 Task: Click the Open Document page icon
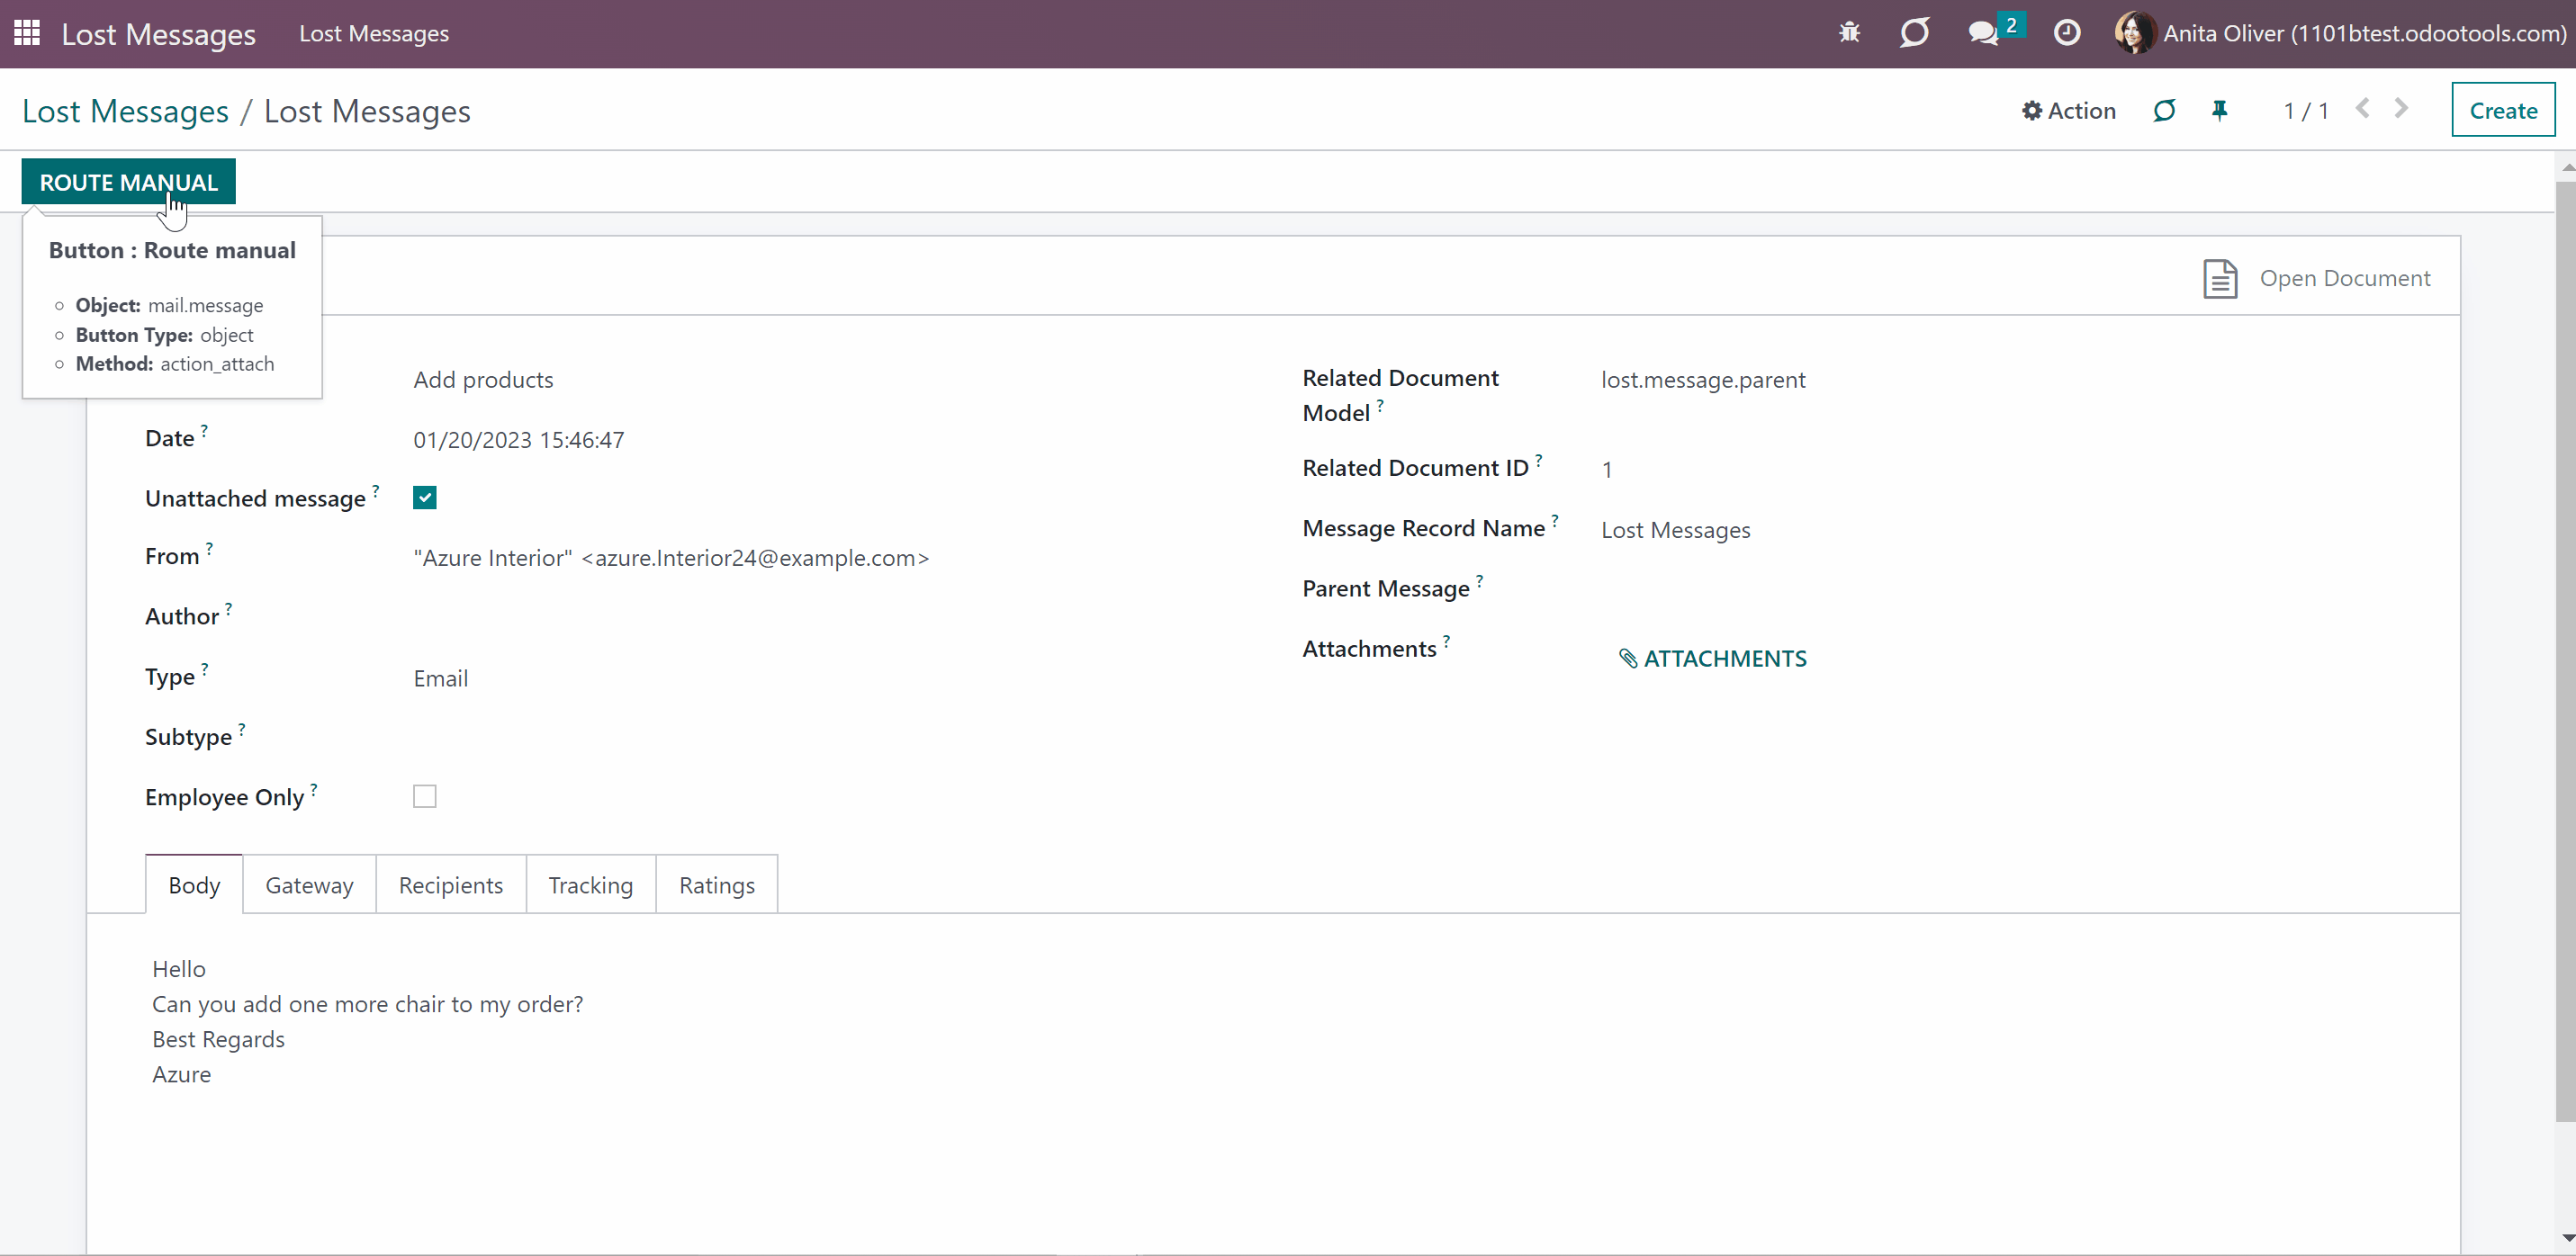tap(2220, 278)
